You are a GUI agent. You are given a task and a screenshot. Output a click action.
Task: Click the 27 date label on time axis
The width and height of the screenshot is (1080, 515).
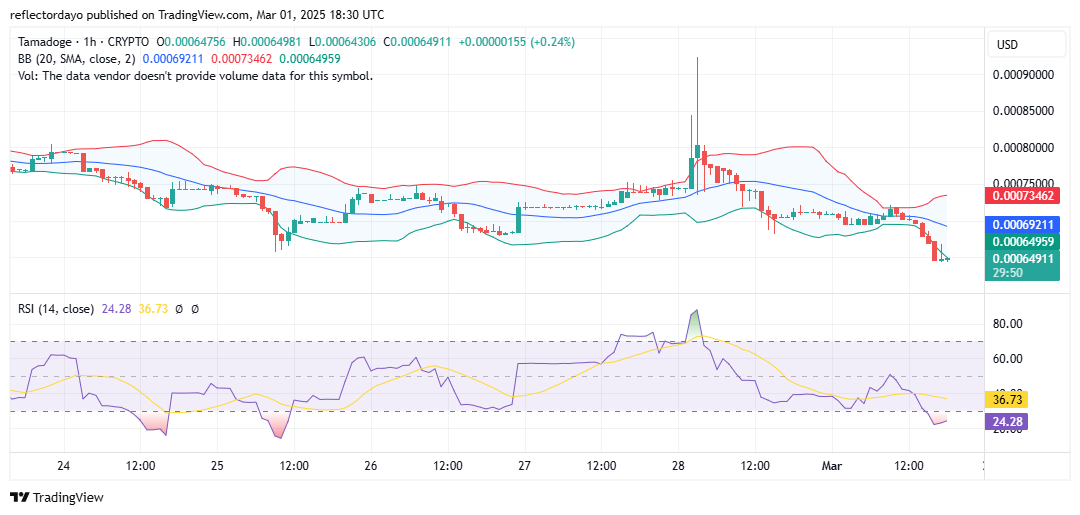(524, 466)
